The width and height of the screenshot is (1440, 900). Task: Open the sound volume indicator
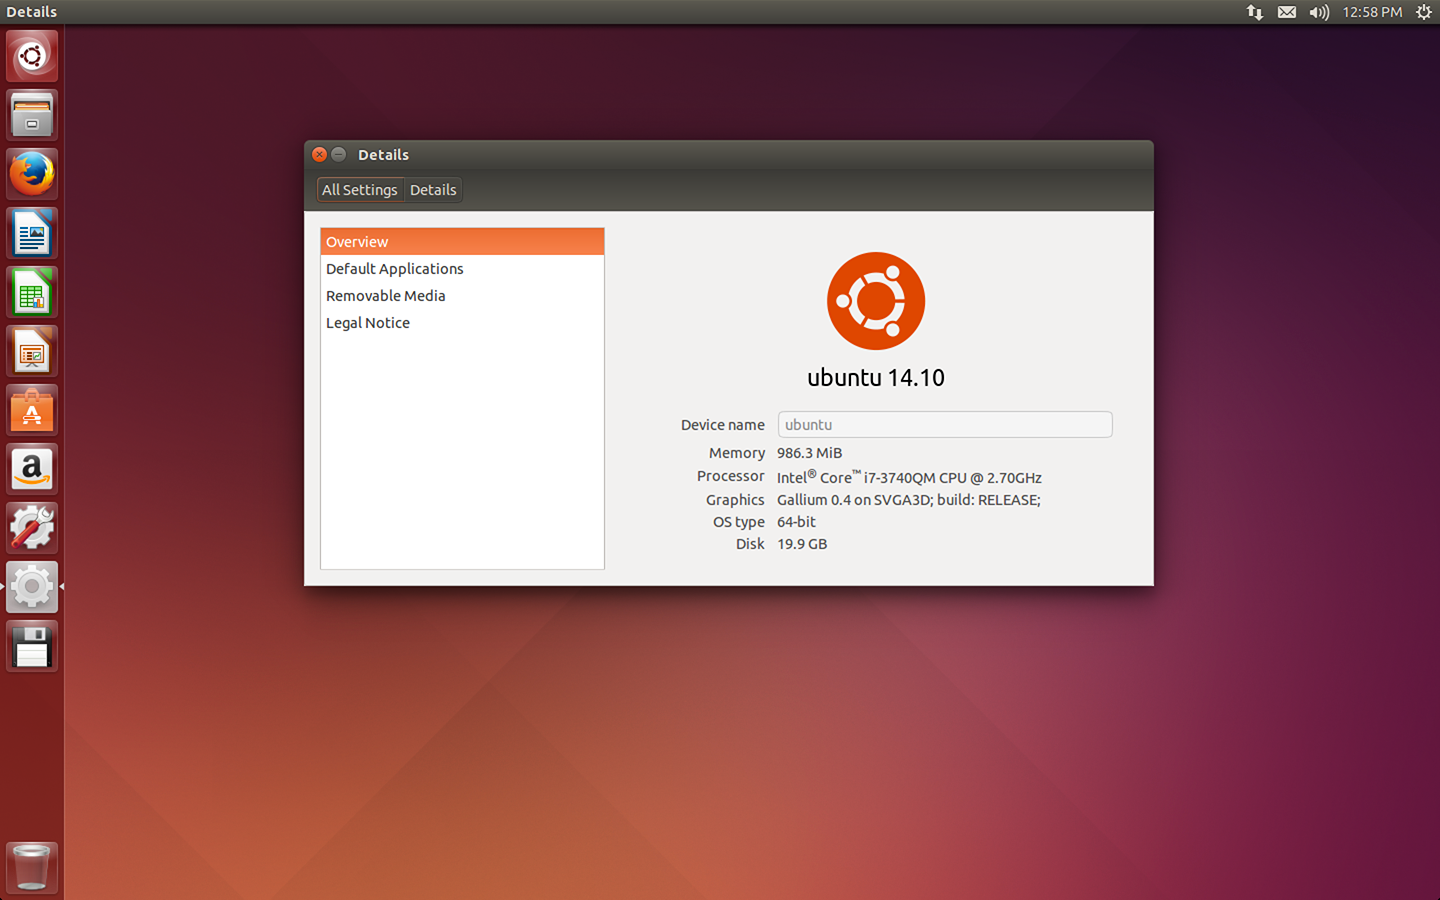click(1319, 12)
